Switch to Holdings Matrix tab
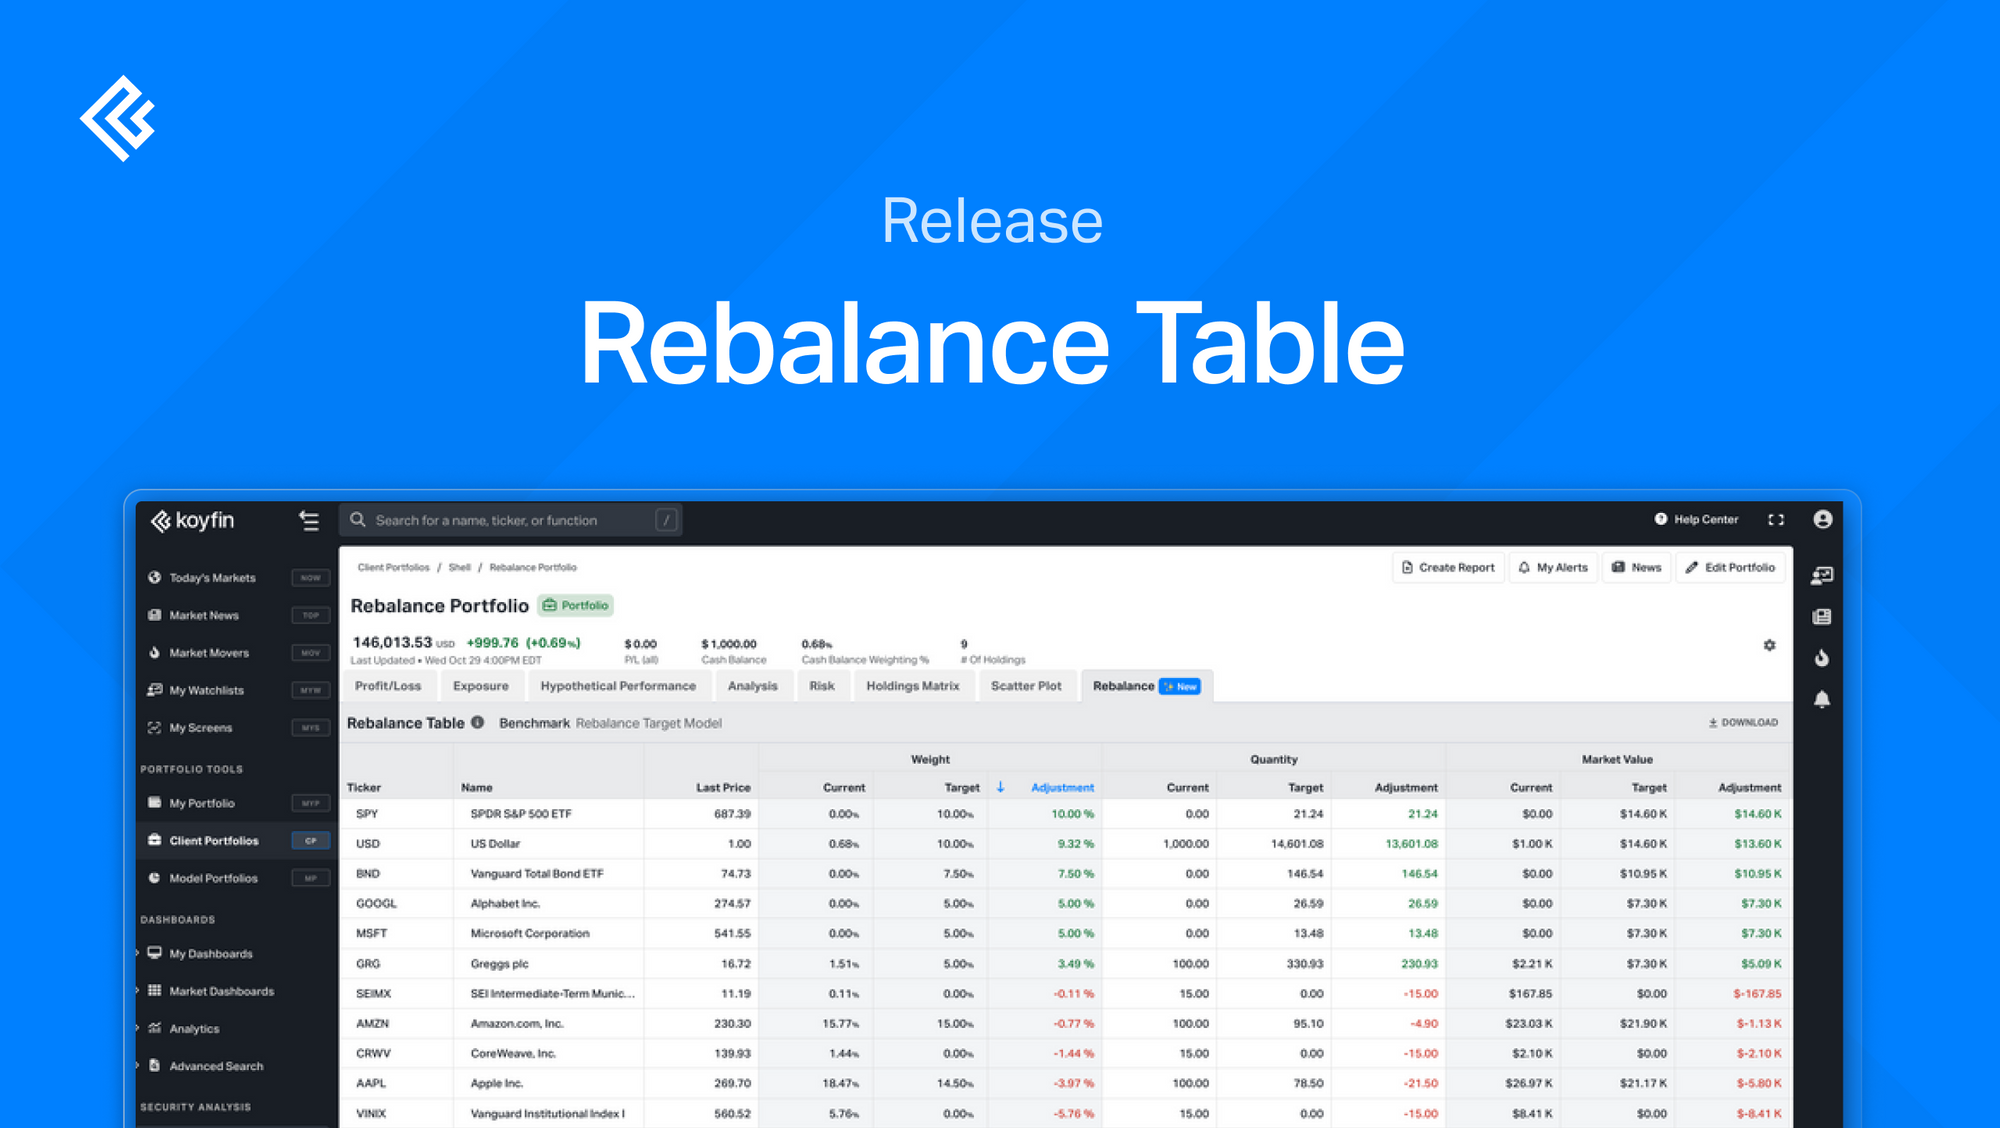2000x1128 pixels. (912, 686)
